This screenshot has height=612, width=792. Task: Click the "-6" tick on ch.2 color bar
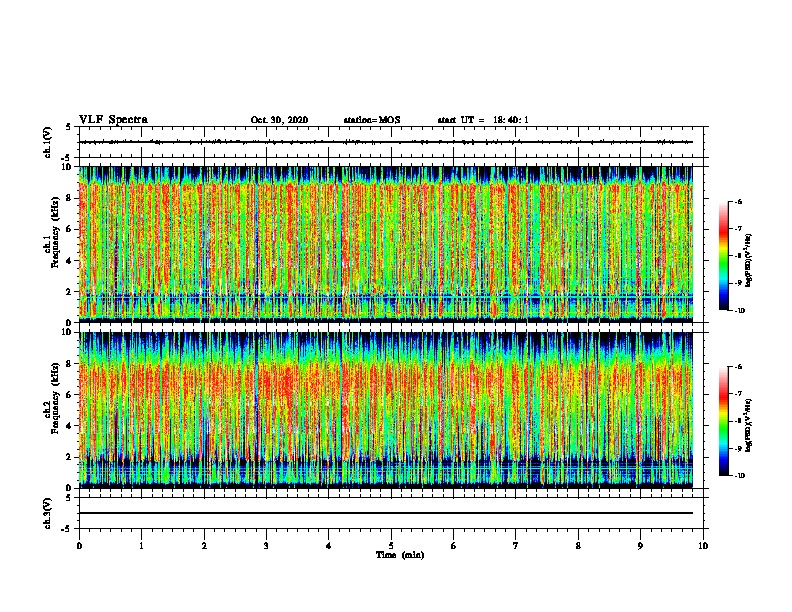pos(739,367)
